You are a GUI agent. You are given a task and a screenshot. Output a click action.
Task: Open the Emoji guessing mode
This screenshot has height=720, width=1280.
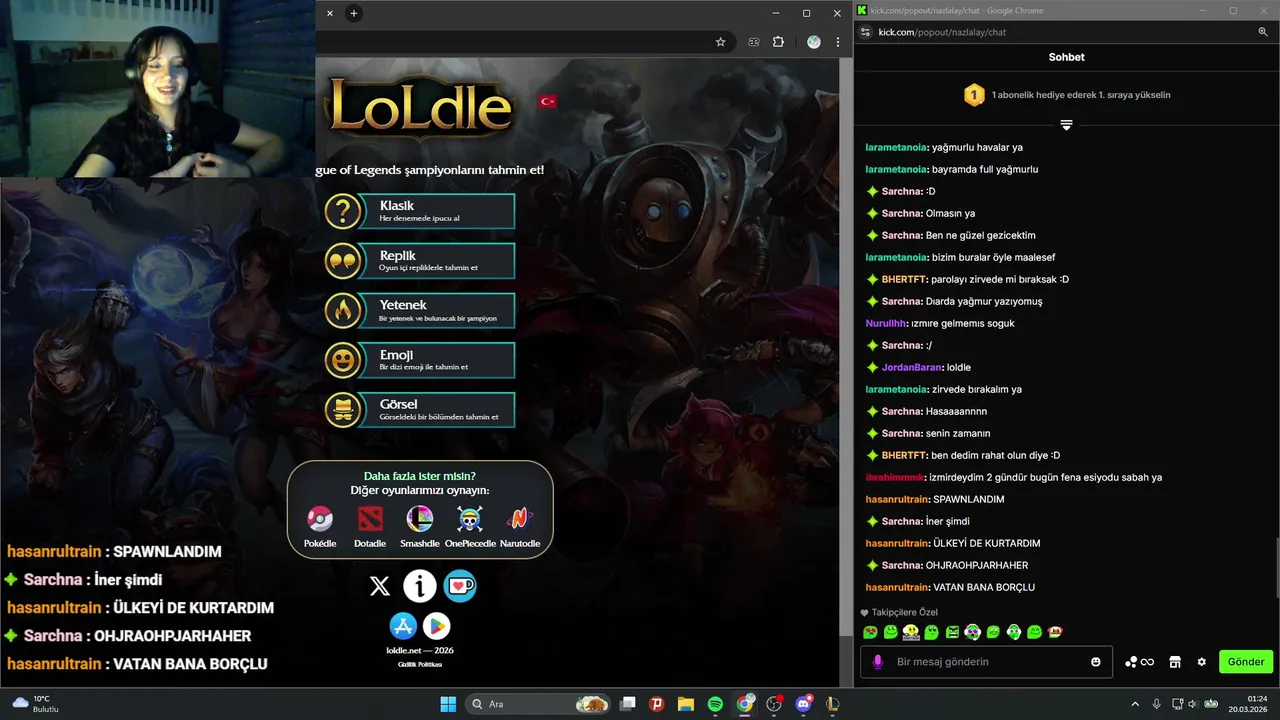(x=420, y=360)
